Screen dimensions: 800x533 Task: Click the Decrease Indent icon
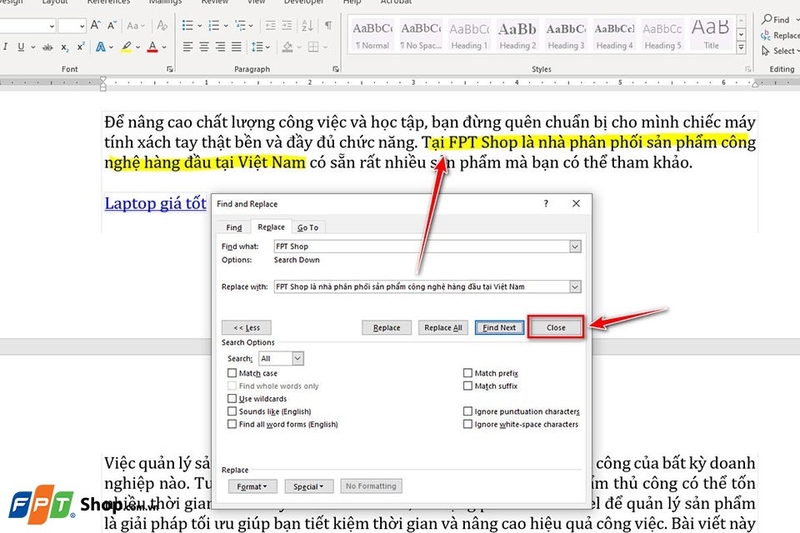[x=270, y=25]
